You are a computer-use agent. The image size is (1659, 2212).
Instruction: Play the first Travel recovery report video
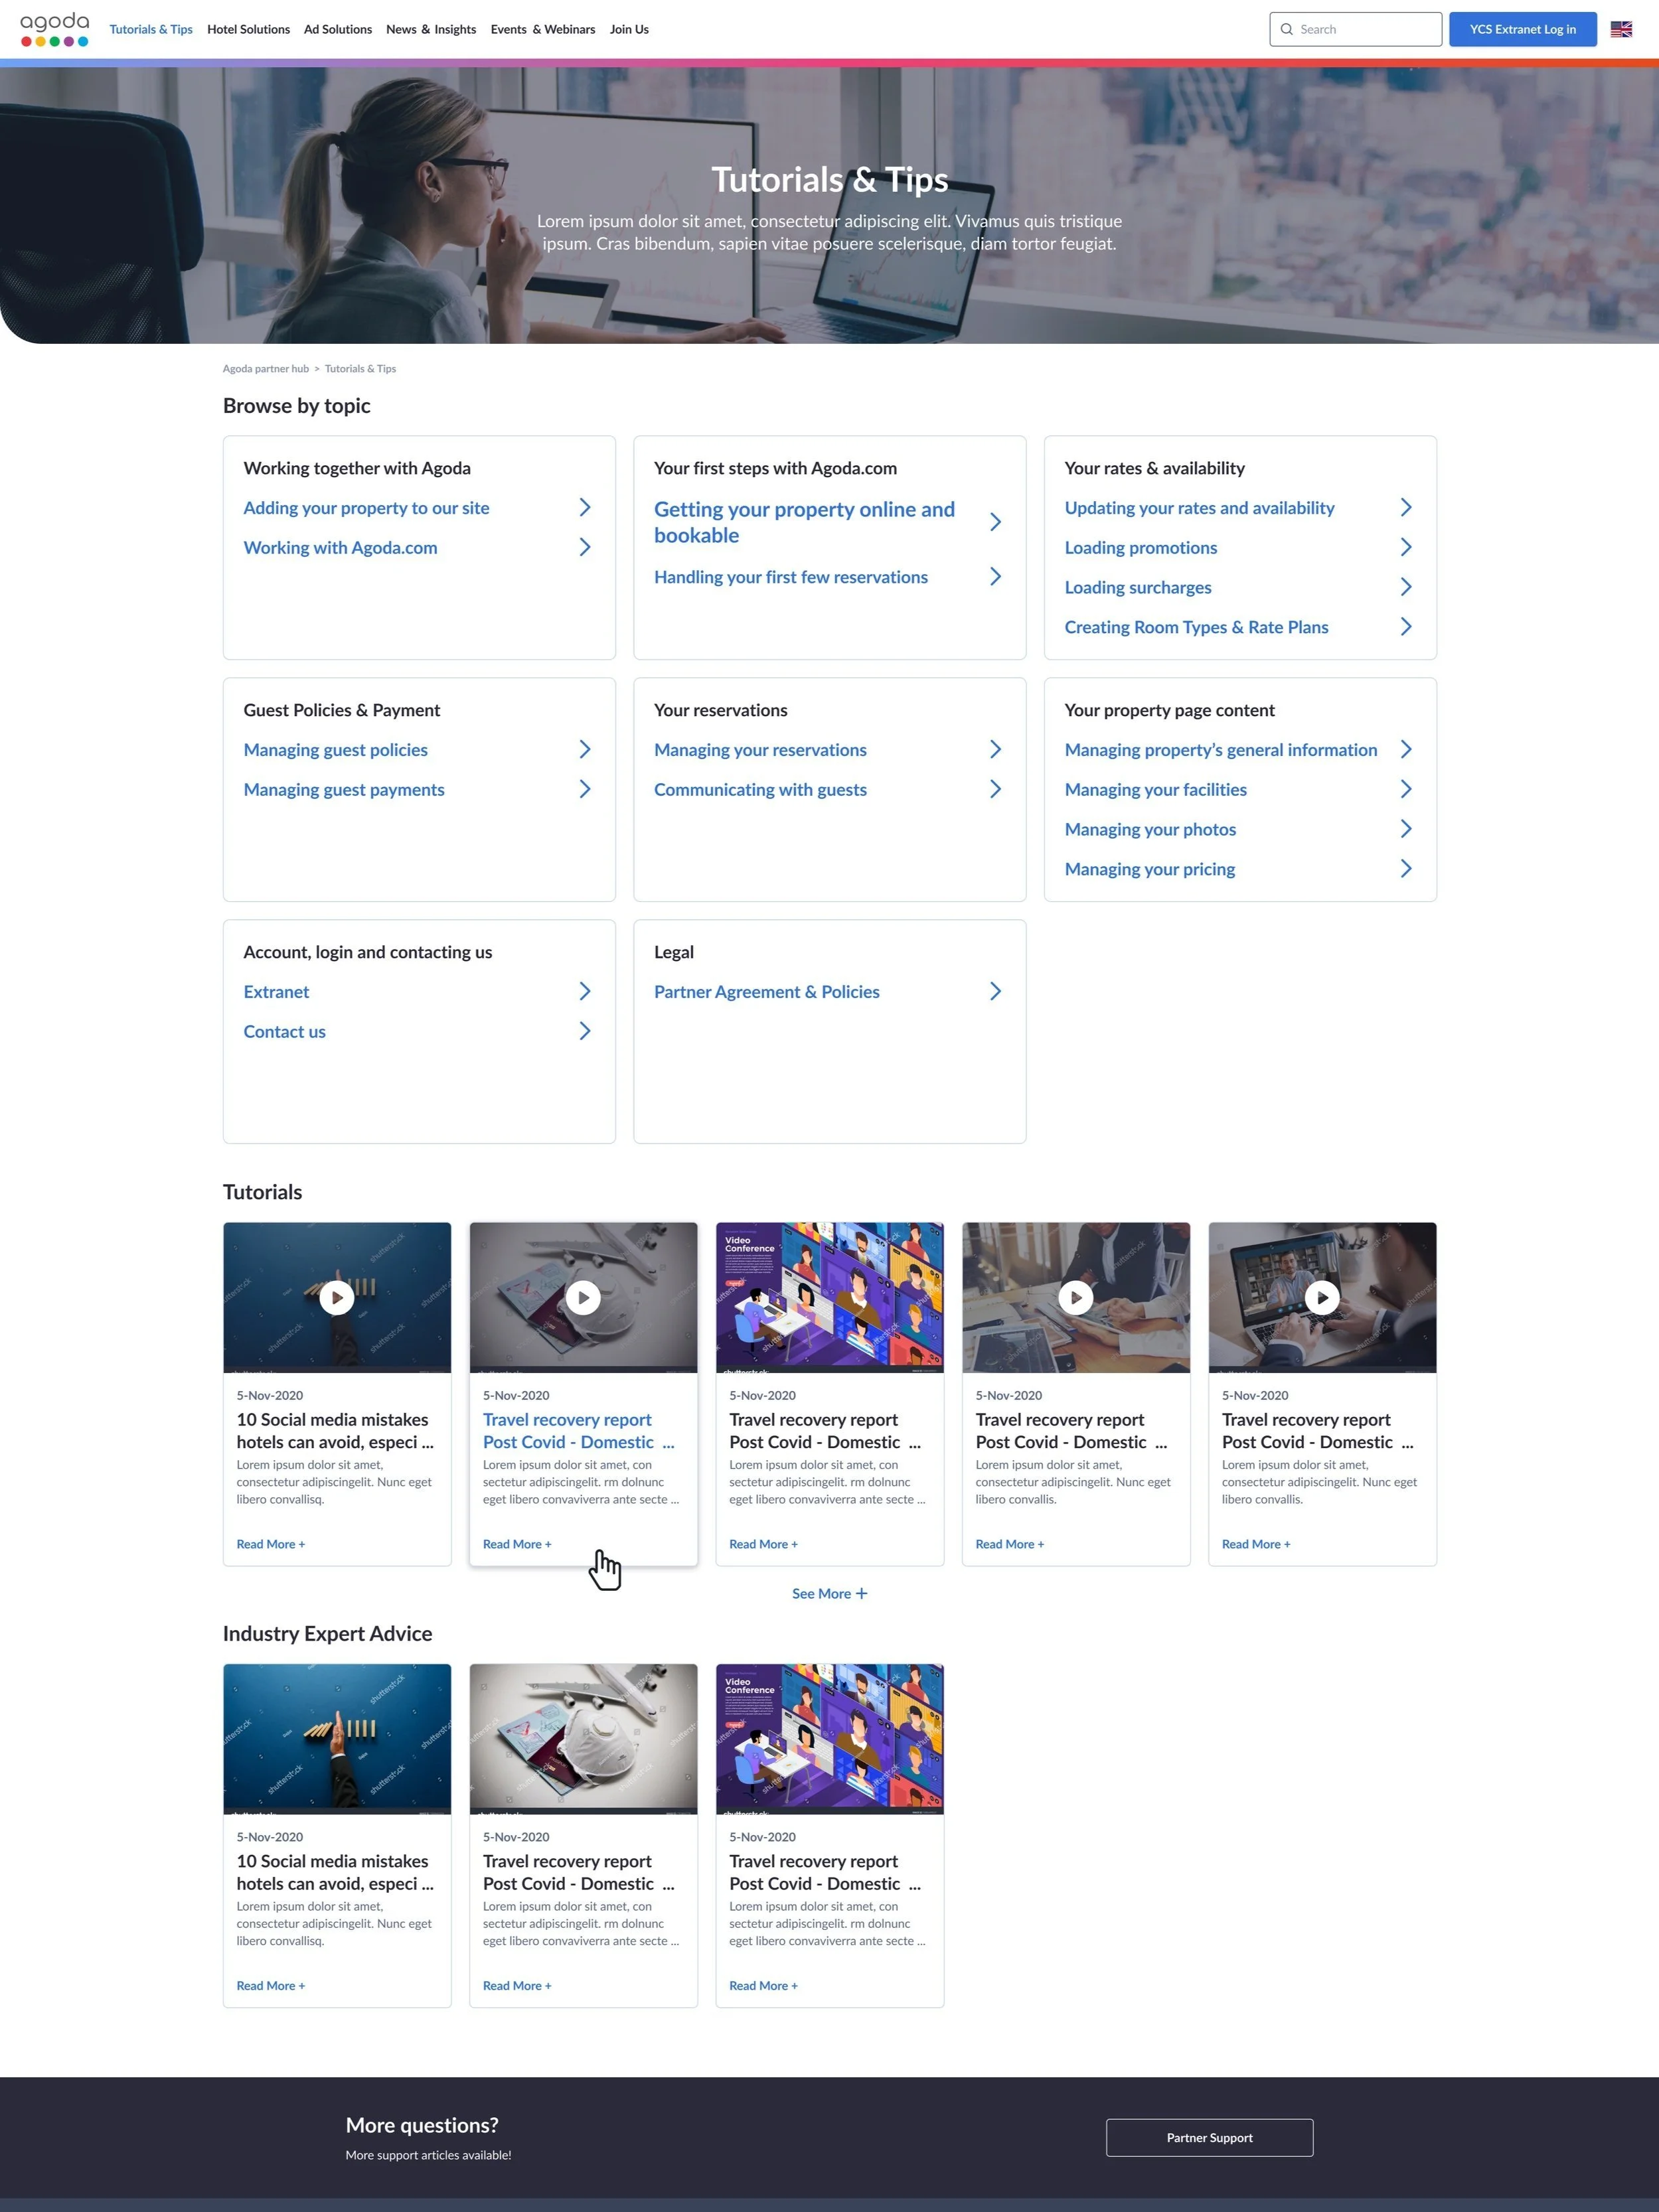pos(583,1297)
